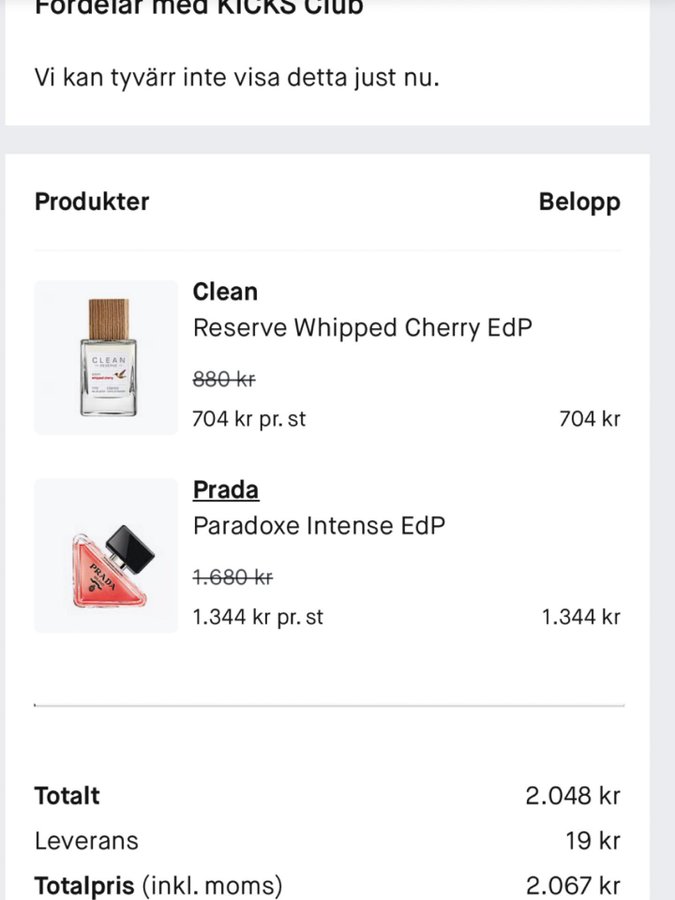Click the Belopp column header
The image size is (675, 900).
coord(579,202)
